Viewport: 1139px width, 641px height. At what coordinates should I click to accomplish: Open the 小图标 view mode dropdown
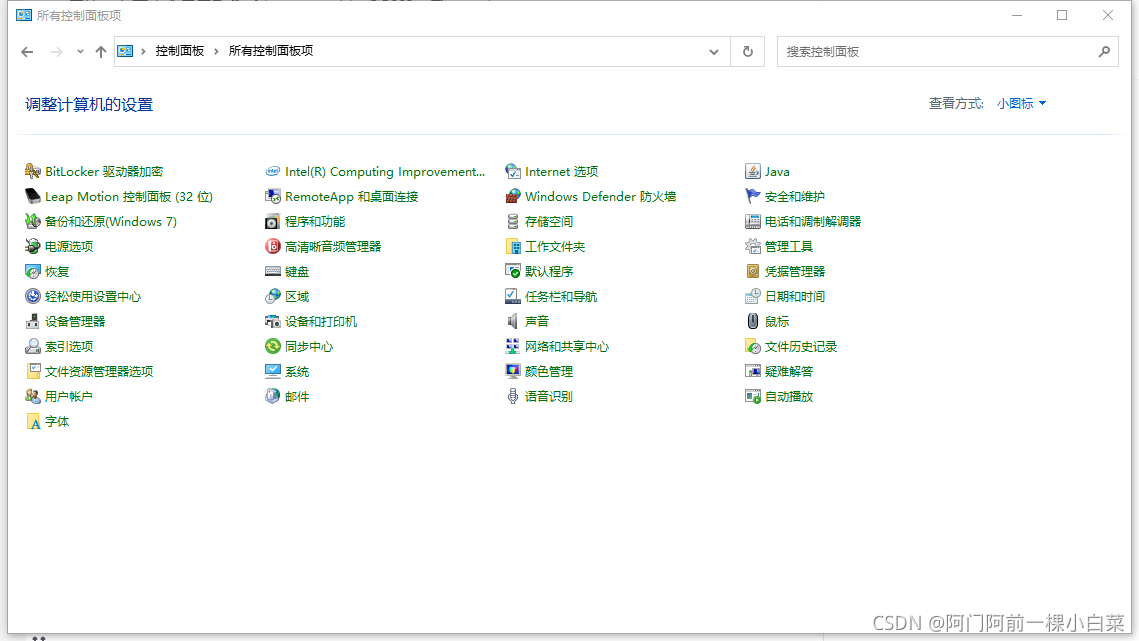[1021, 103]
